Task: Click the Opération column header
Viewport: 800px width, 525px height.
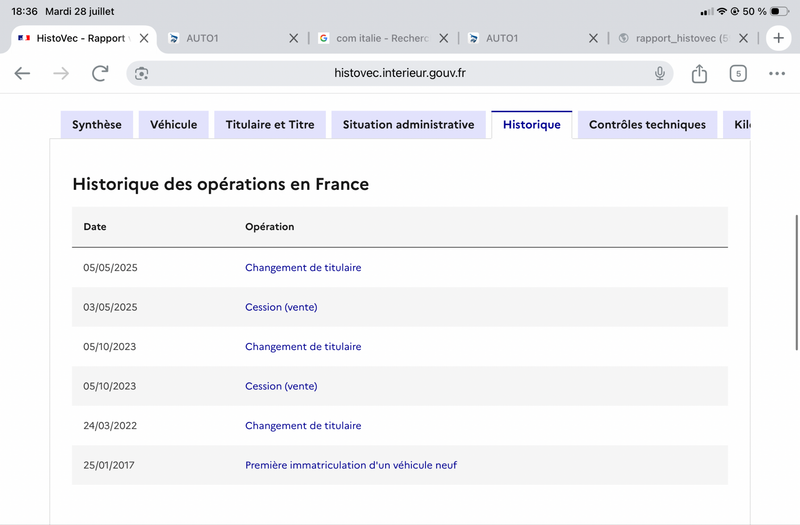Action: (x=269, y=227)
